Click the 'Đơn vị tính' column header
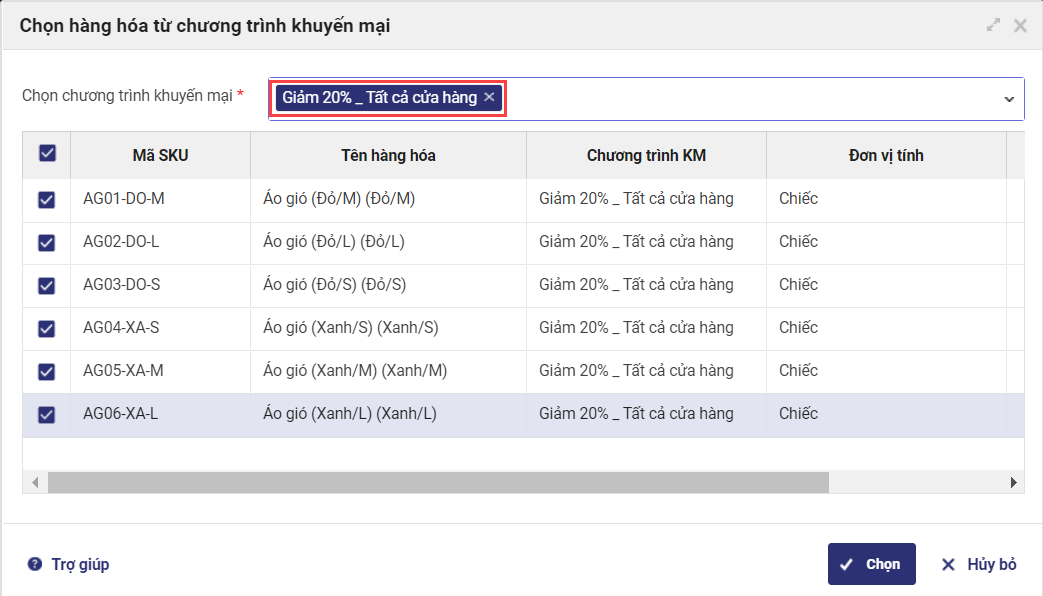This screenshot has width=1043, height=596. point(885,155)
